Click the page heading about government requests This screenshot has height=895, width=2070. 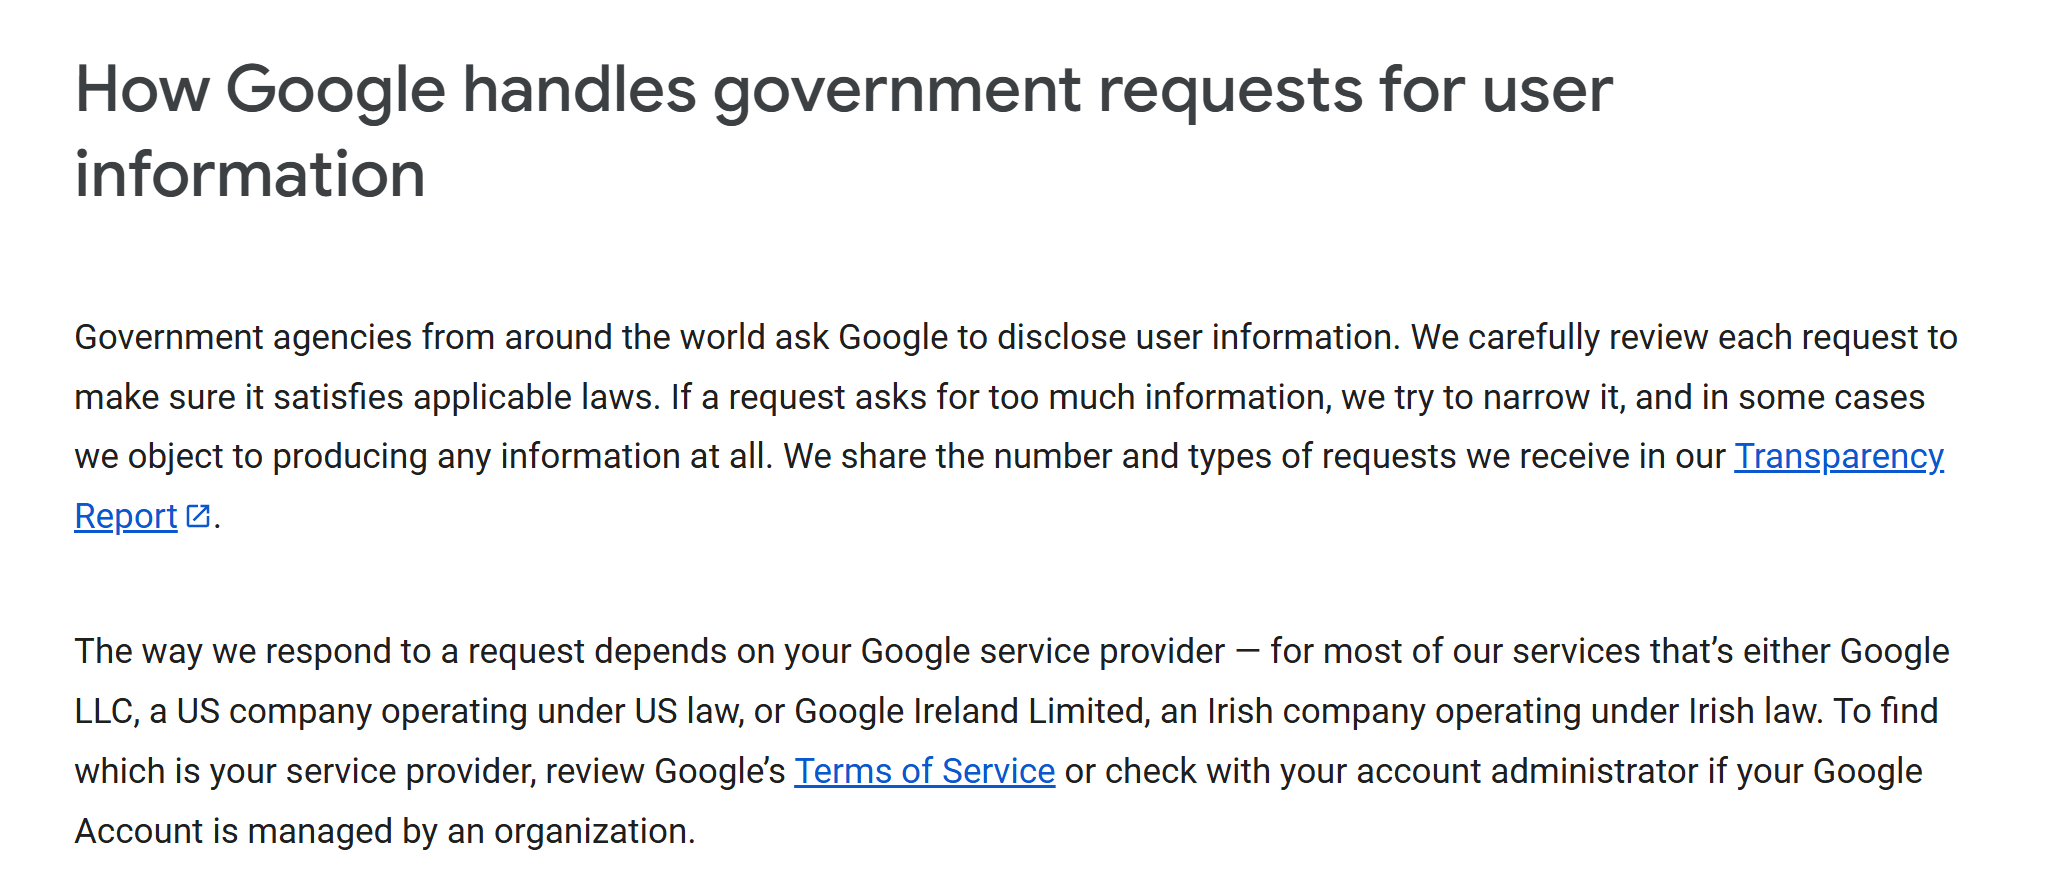point(843,131)
